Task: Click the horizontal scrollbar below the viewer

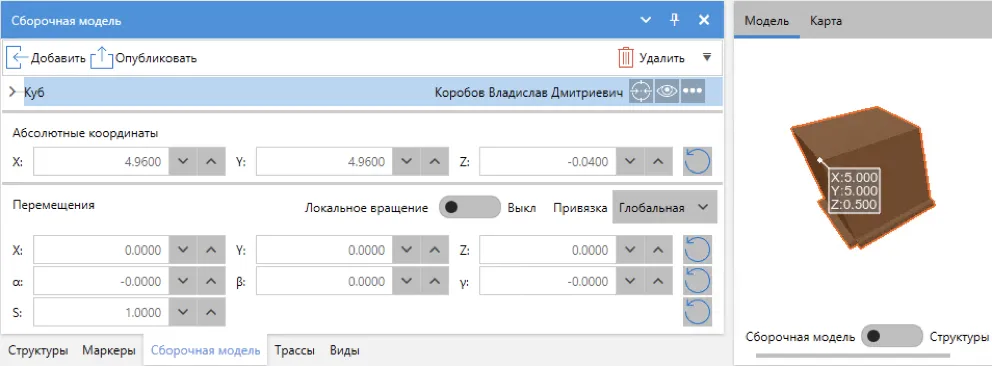Action: (x=853, y=357)
